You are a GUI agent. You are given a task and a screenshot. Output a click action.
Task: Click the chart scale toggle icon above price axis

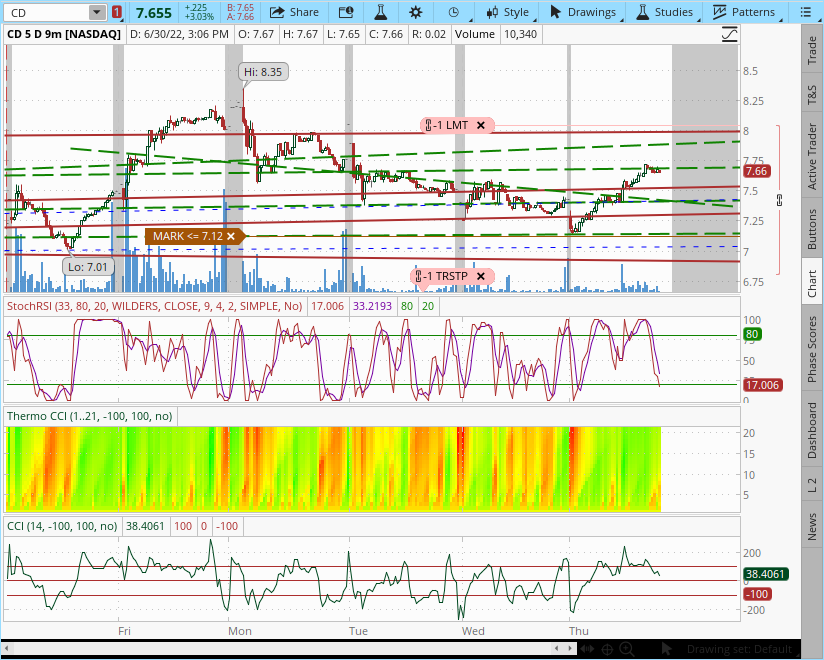(x=730, y=33)
